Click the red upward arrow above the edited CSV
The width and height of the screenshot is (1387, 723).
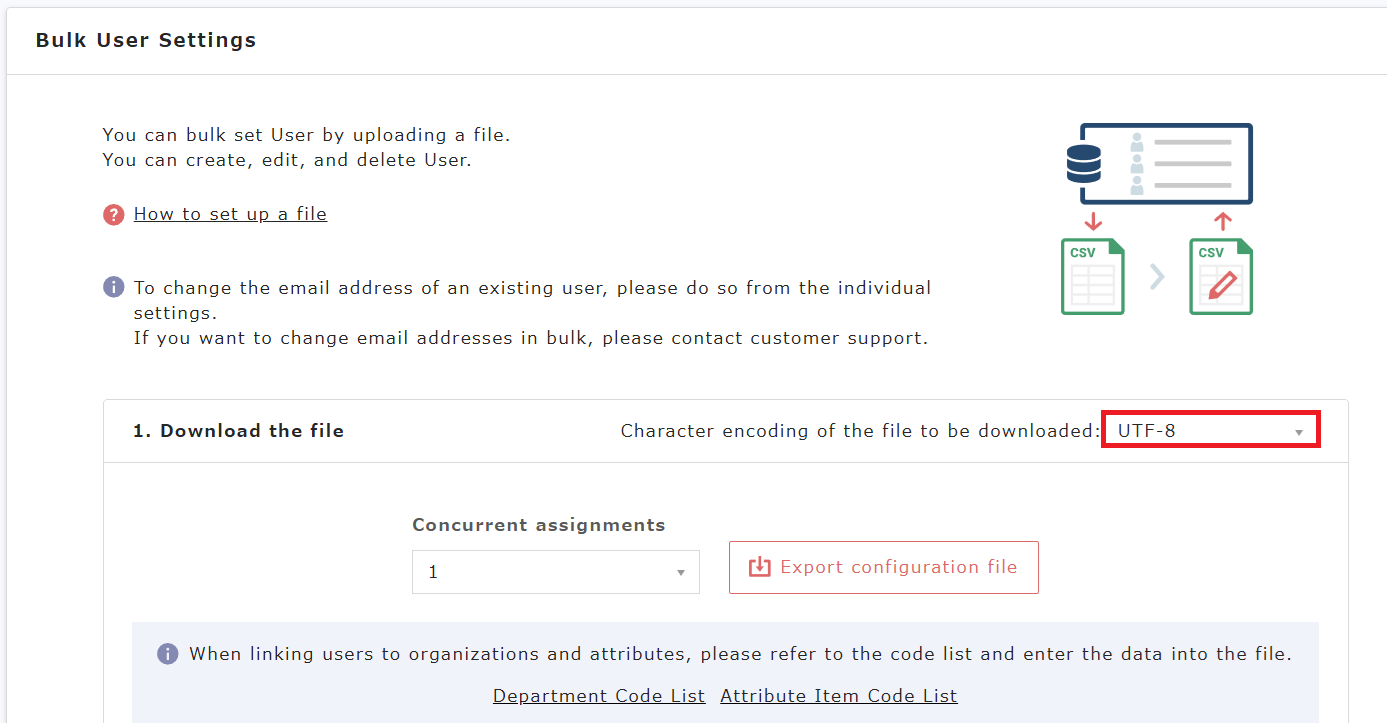tap(1222, 221)
